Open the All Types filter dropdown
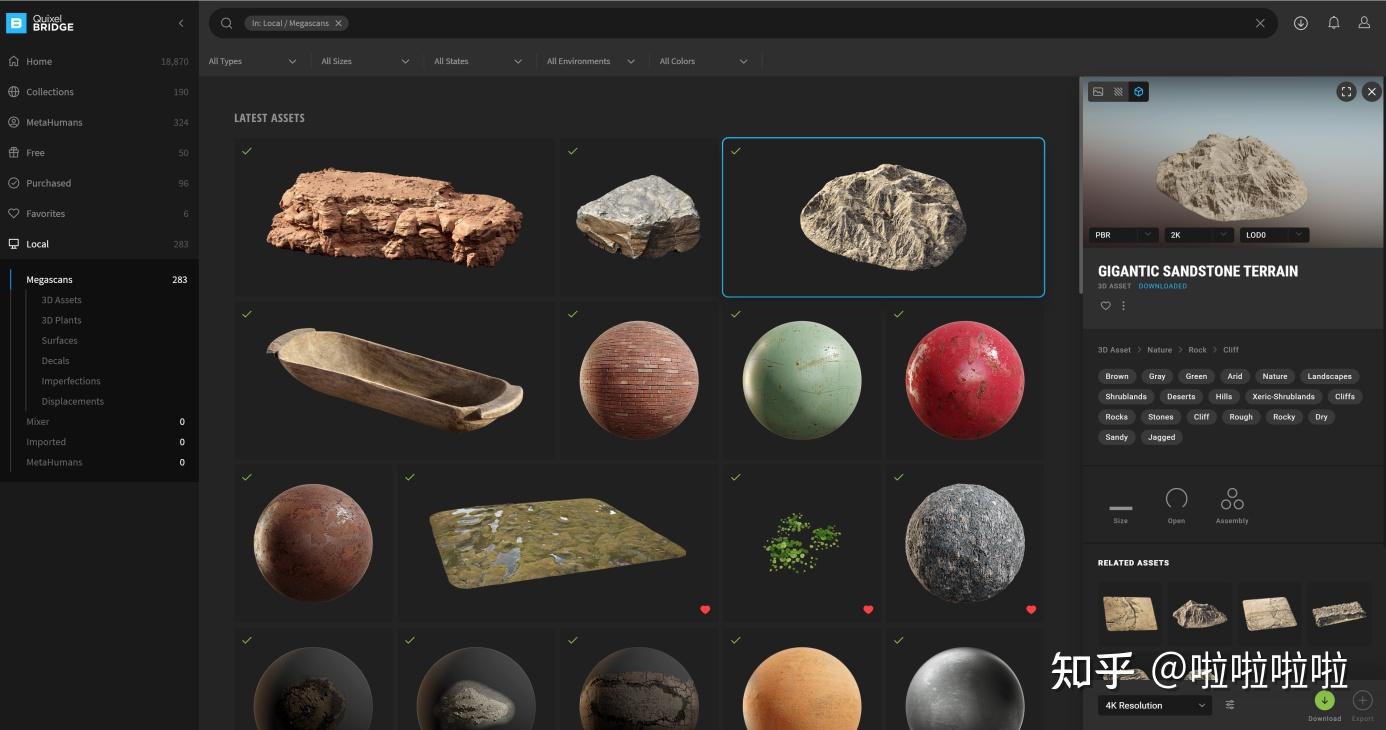 point(253,61)
